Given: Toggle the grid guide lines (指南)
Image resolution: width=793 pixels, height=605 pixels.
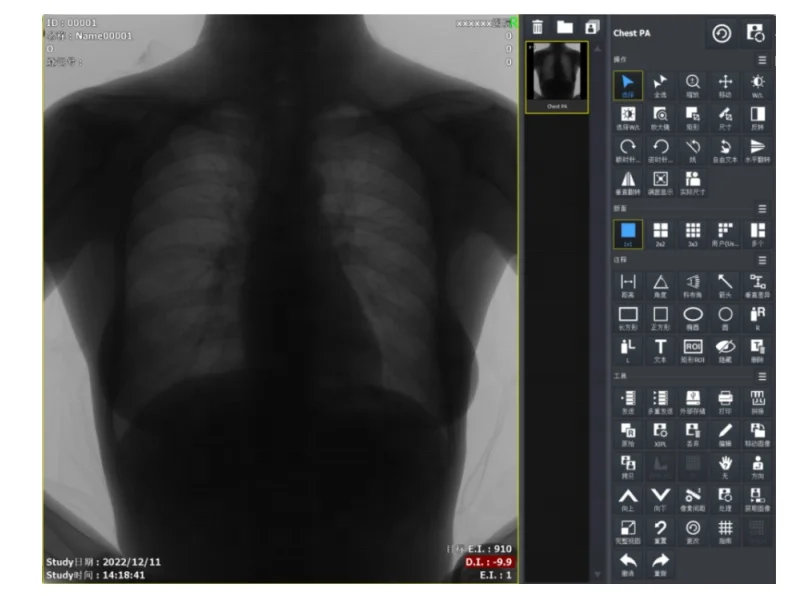Looking at the screenshot, I should click(725, 531).
